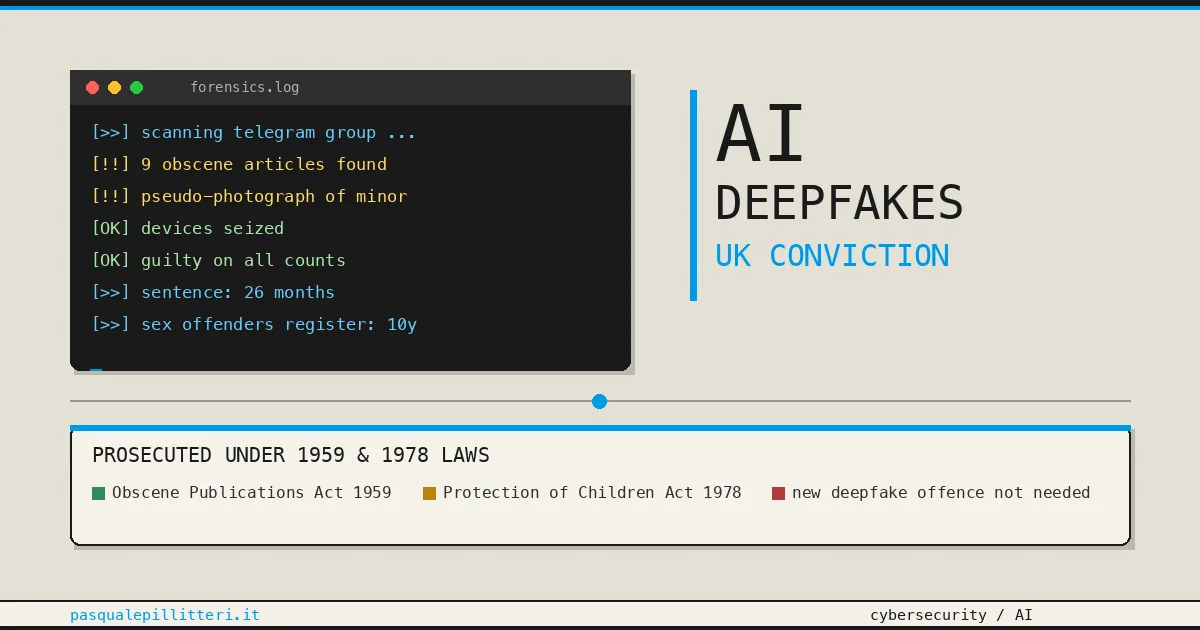The width and height of the screenshot is (1200, 630).
Task: Click the 'Protection of Children Act 1978' label
Action: click(592, 492)
